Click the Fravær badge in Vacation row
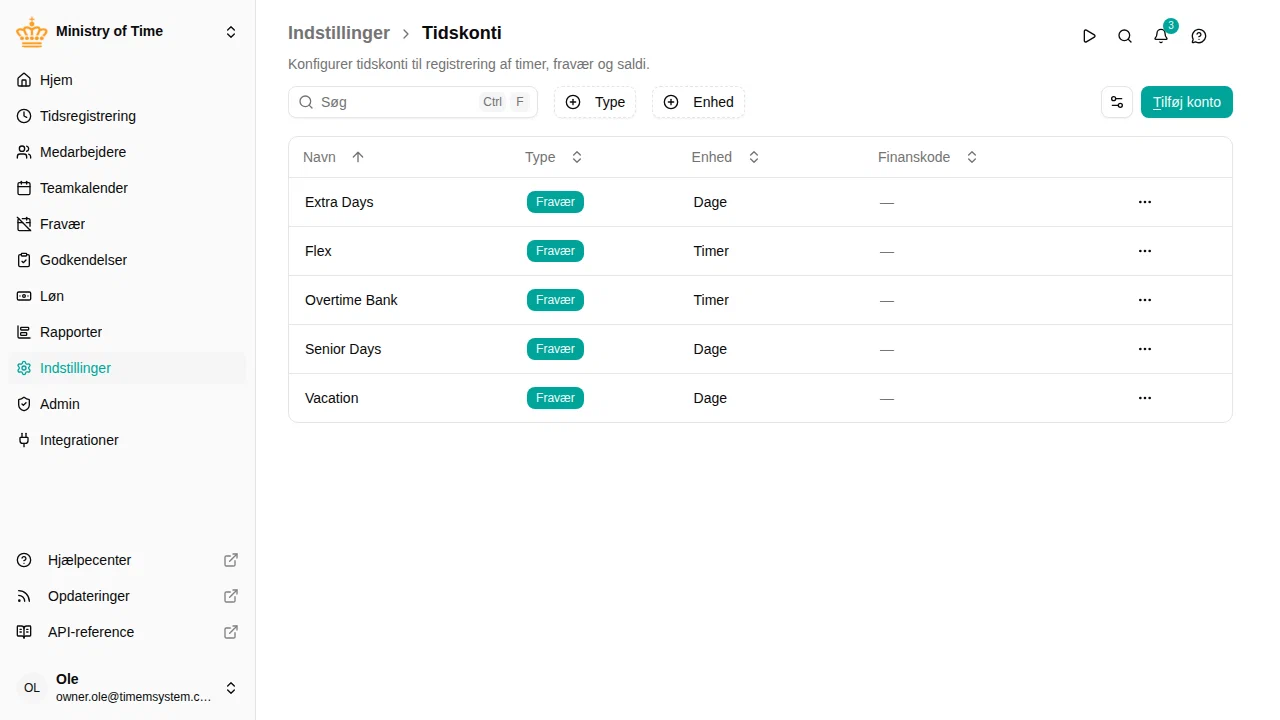 (555, 398)
